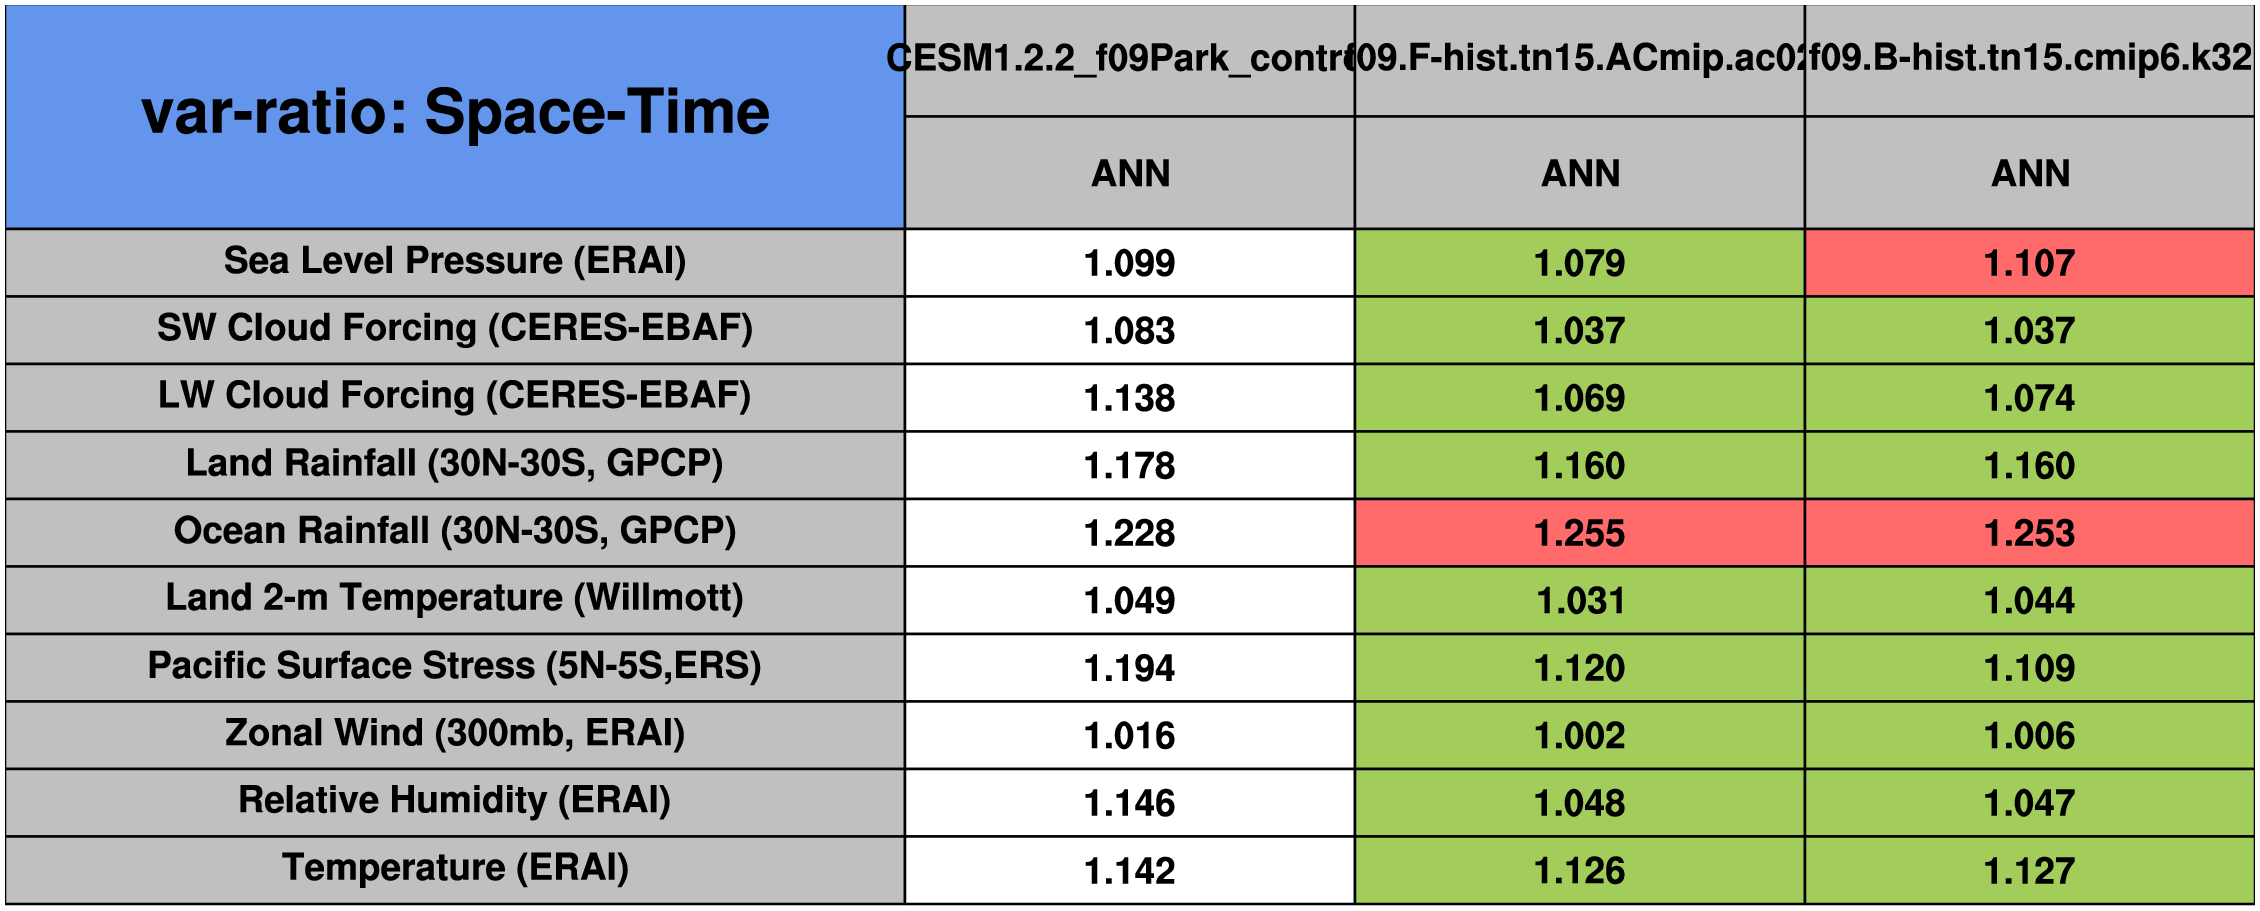Screen dimensions: 2260x911
Task: Select the f09.B-hist.tn15.cmip6.k32 column header
Action: click(x=2029, y=59)
